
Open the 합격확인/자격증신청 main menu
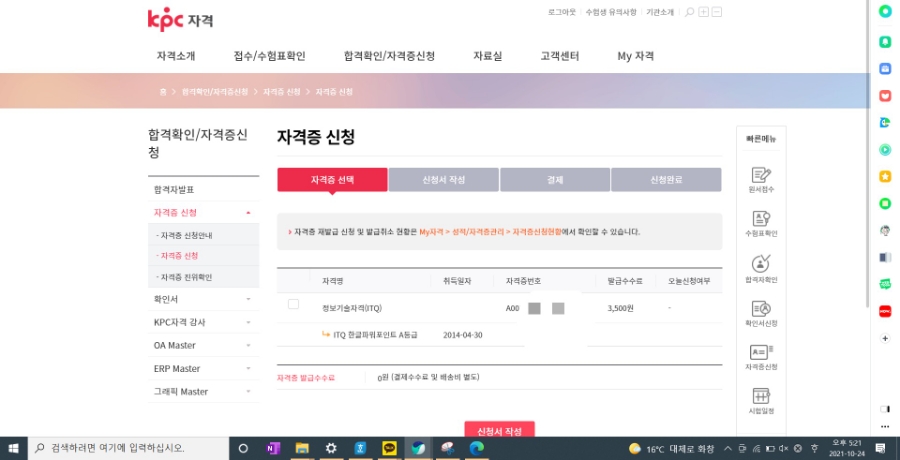click(389, 56)
